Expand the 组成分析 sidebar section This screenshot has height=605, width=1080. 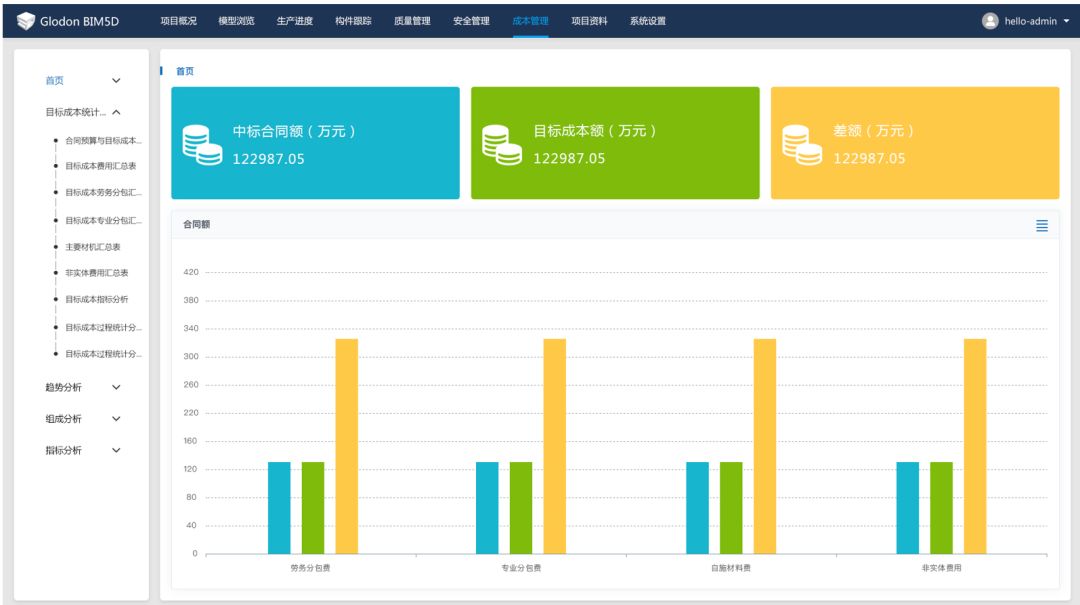click(x=116, y=419)
